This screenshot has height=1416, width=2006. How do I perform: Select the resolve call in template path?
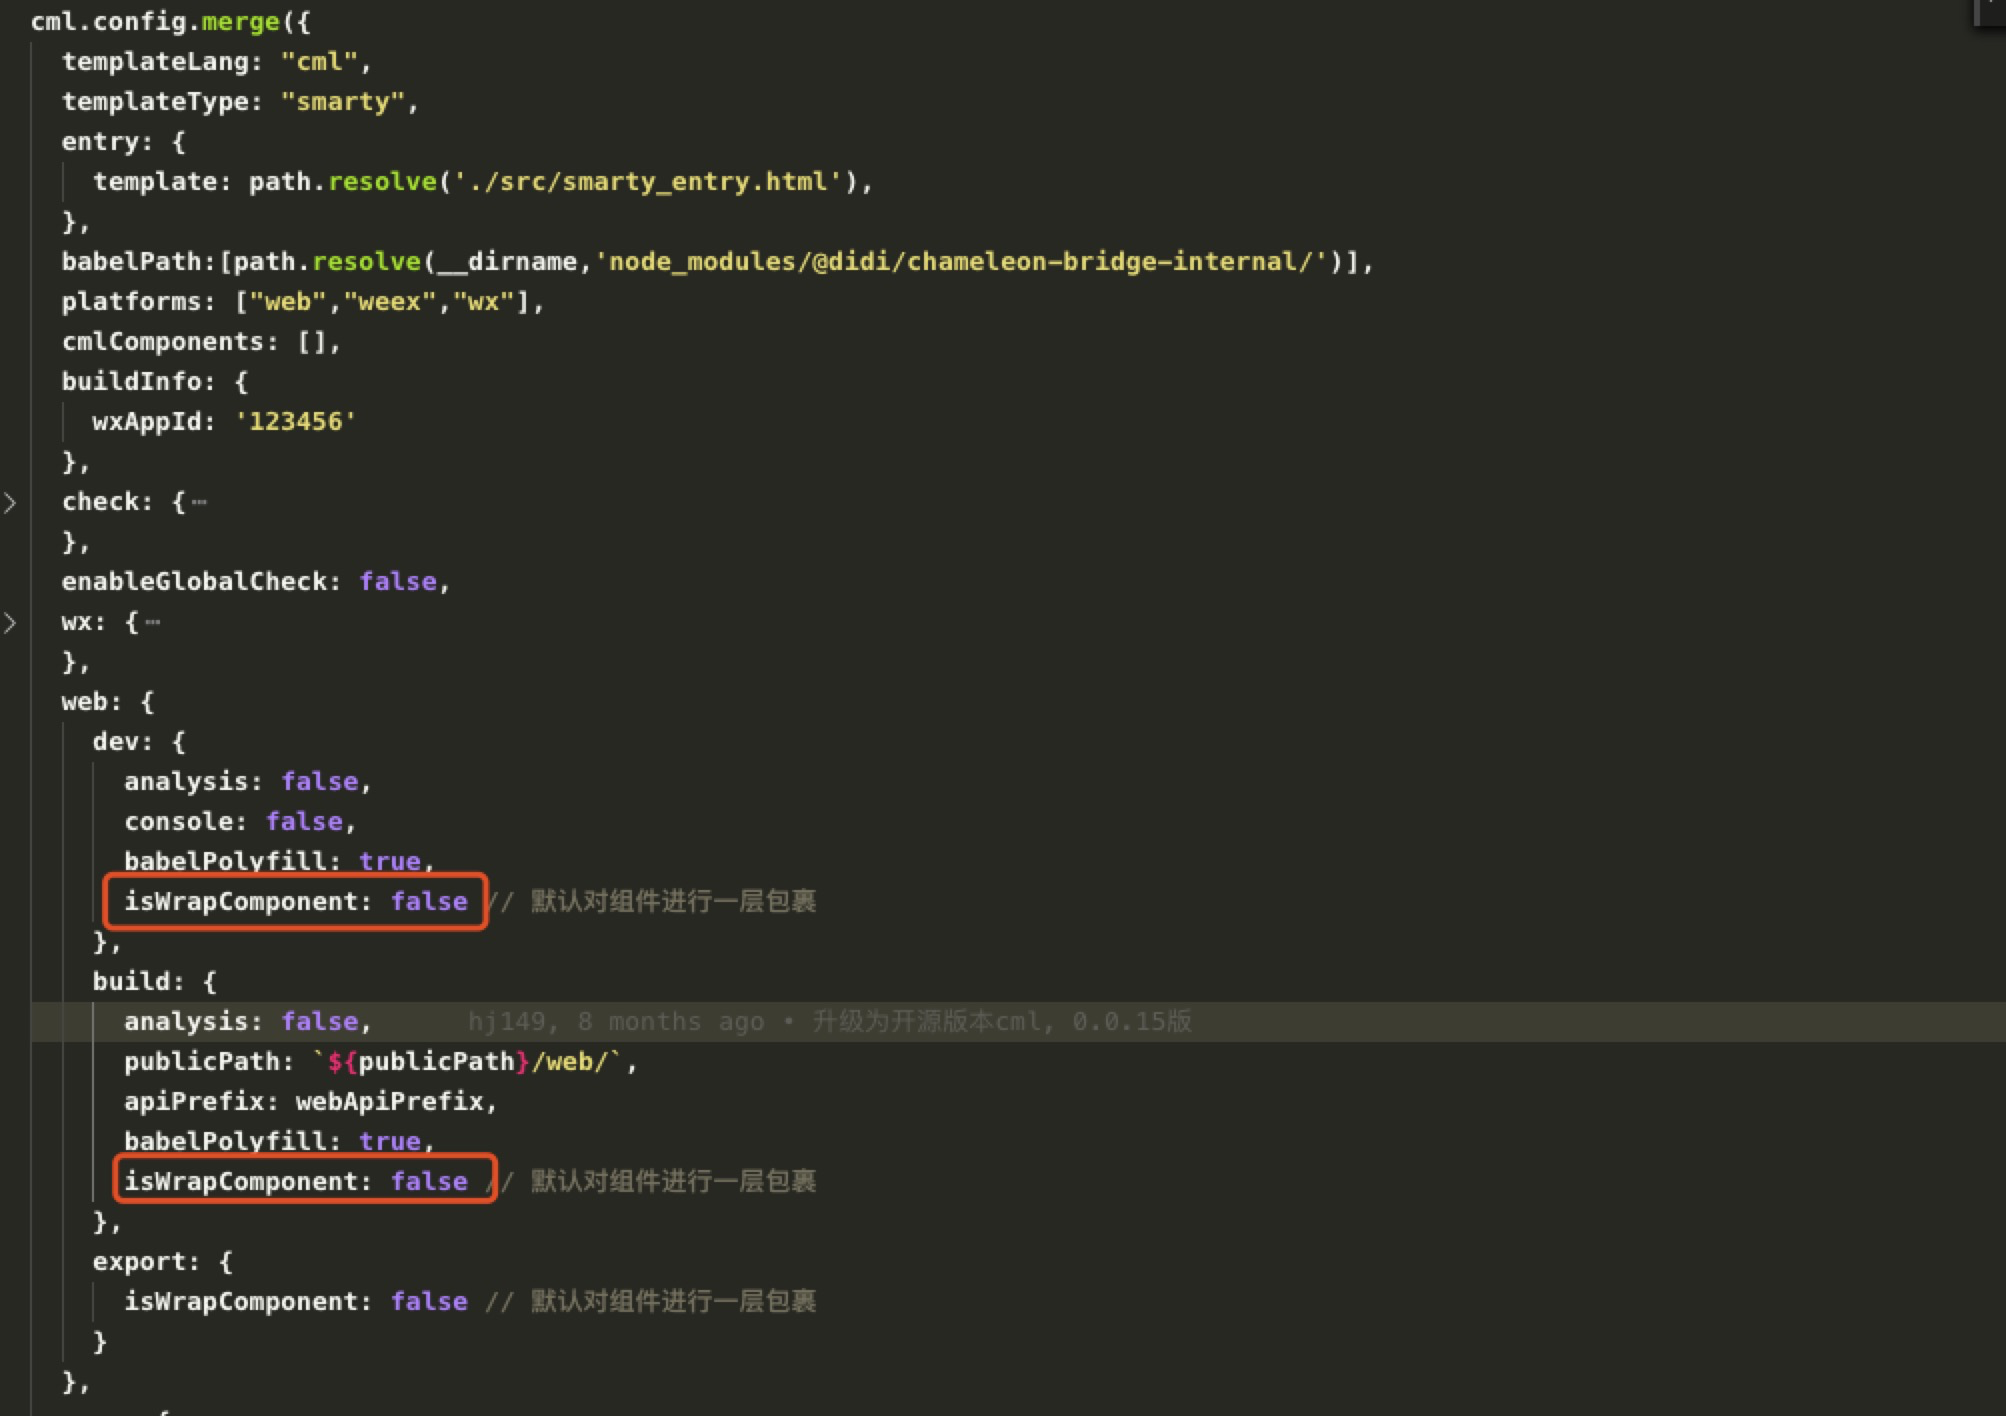point(381,181)
